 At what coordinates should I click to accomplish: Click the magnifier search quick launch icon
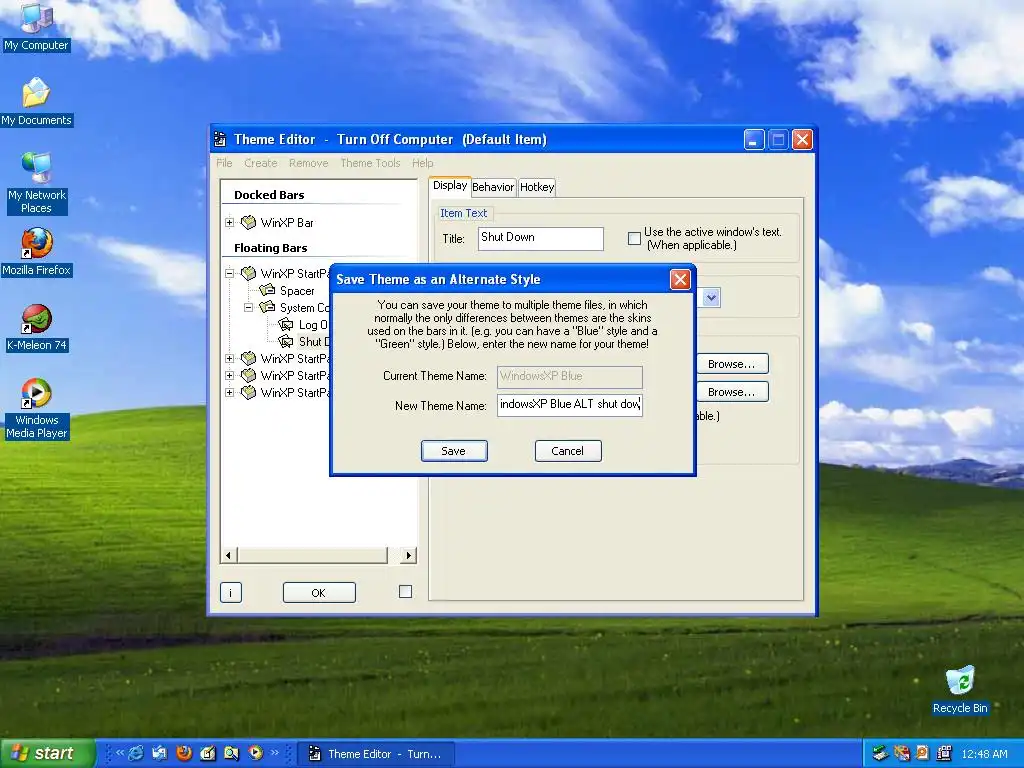231,753
